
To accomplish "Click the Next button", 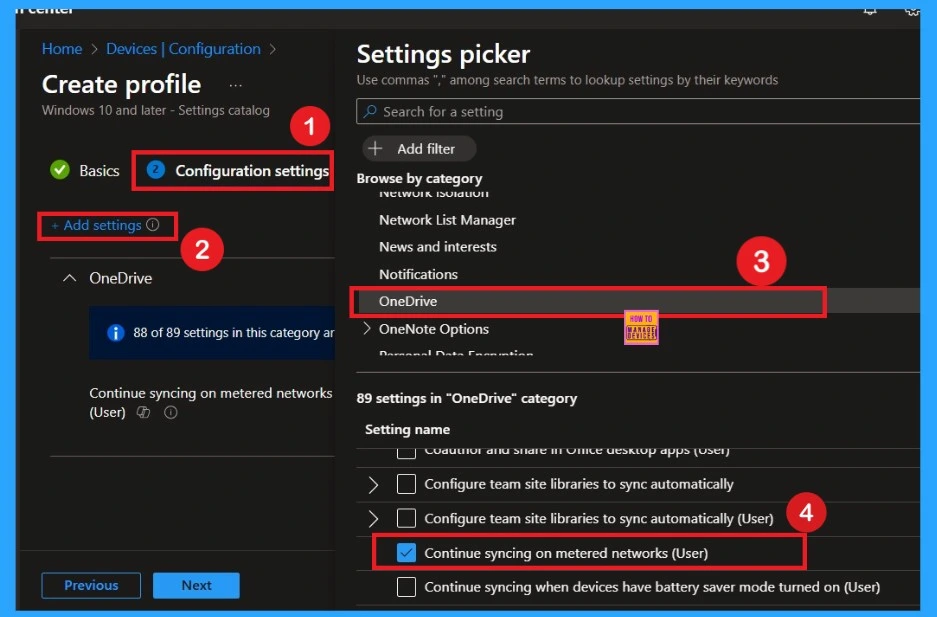I will tap(196, 585).
